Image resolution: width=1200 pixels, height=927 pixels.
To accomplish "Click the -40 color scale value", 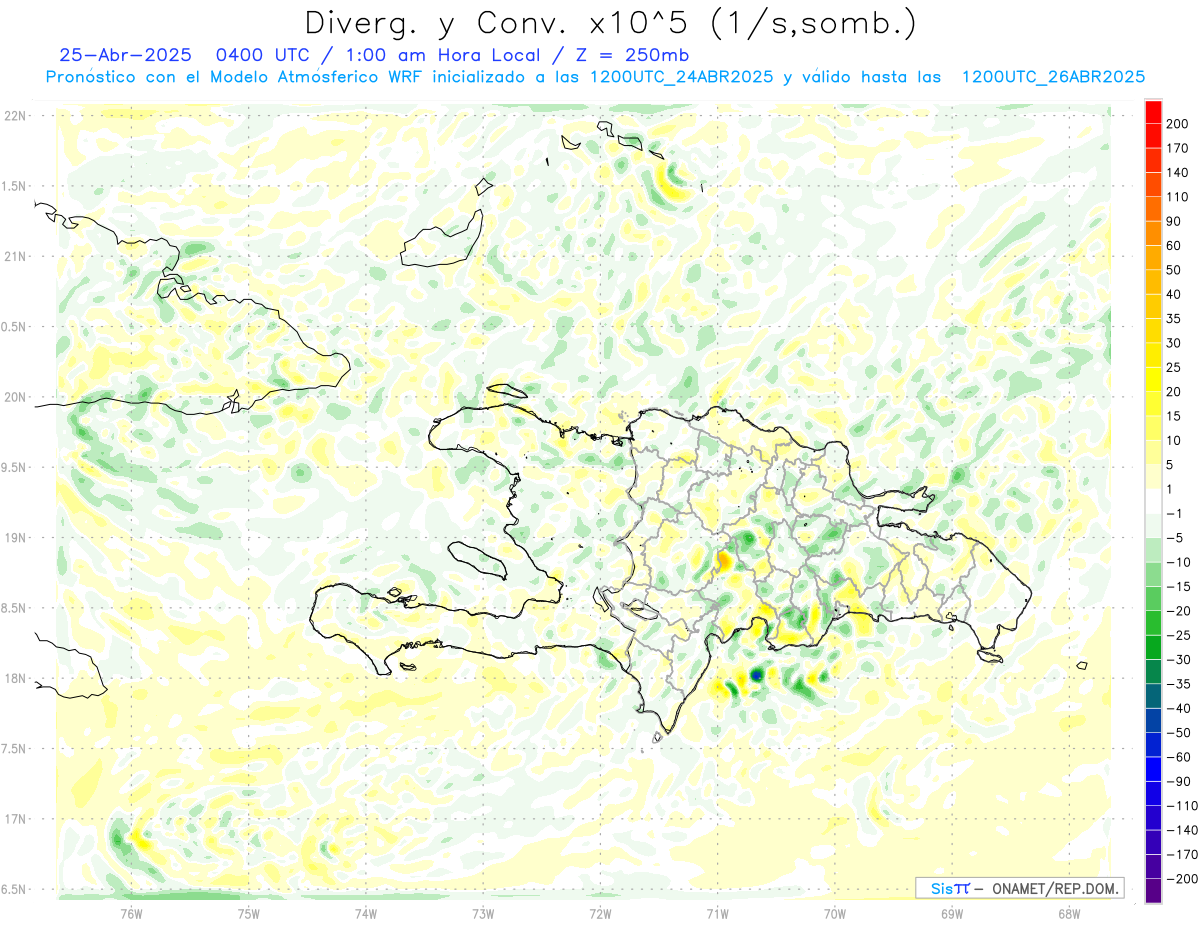I will click(x=1177, y=708).
